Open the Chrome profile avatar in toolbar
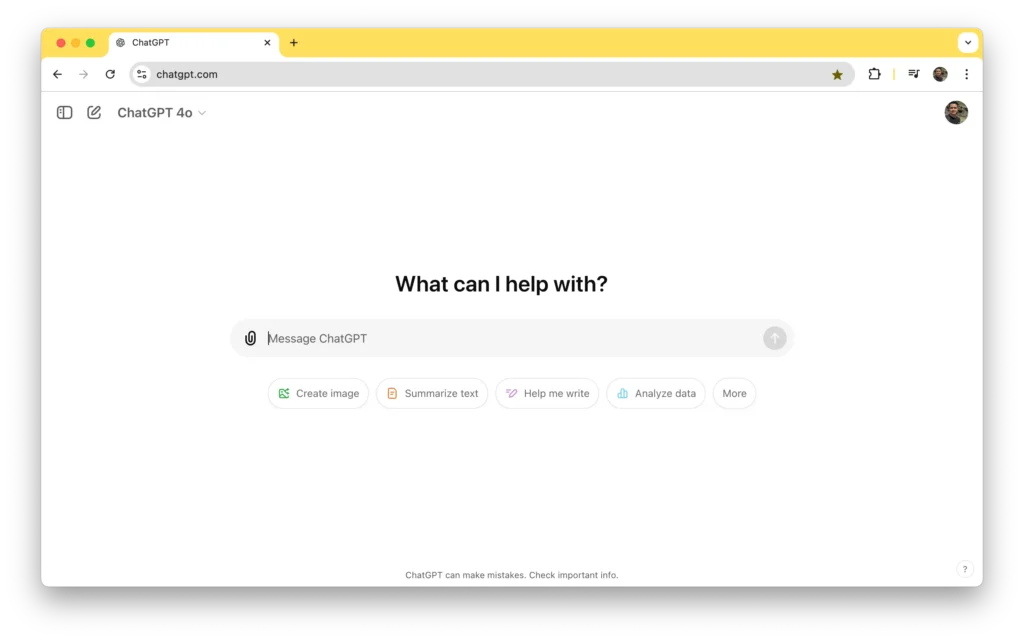This screenshot has width=1024, height=641. coord(940,74)
